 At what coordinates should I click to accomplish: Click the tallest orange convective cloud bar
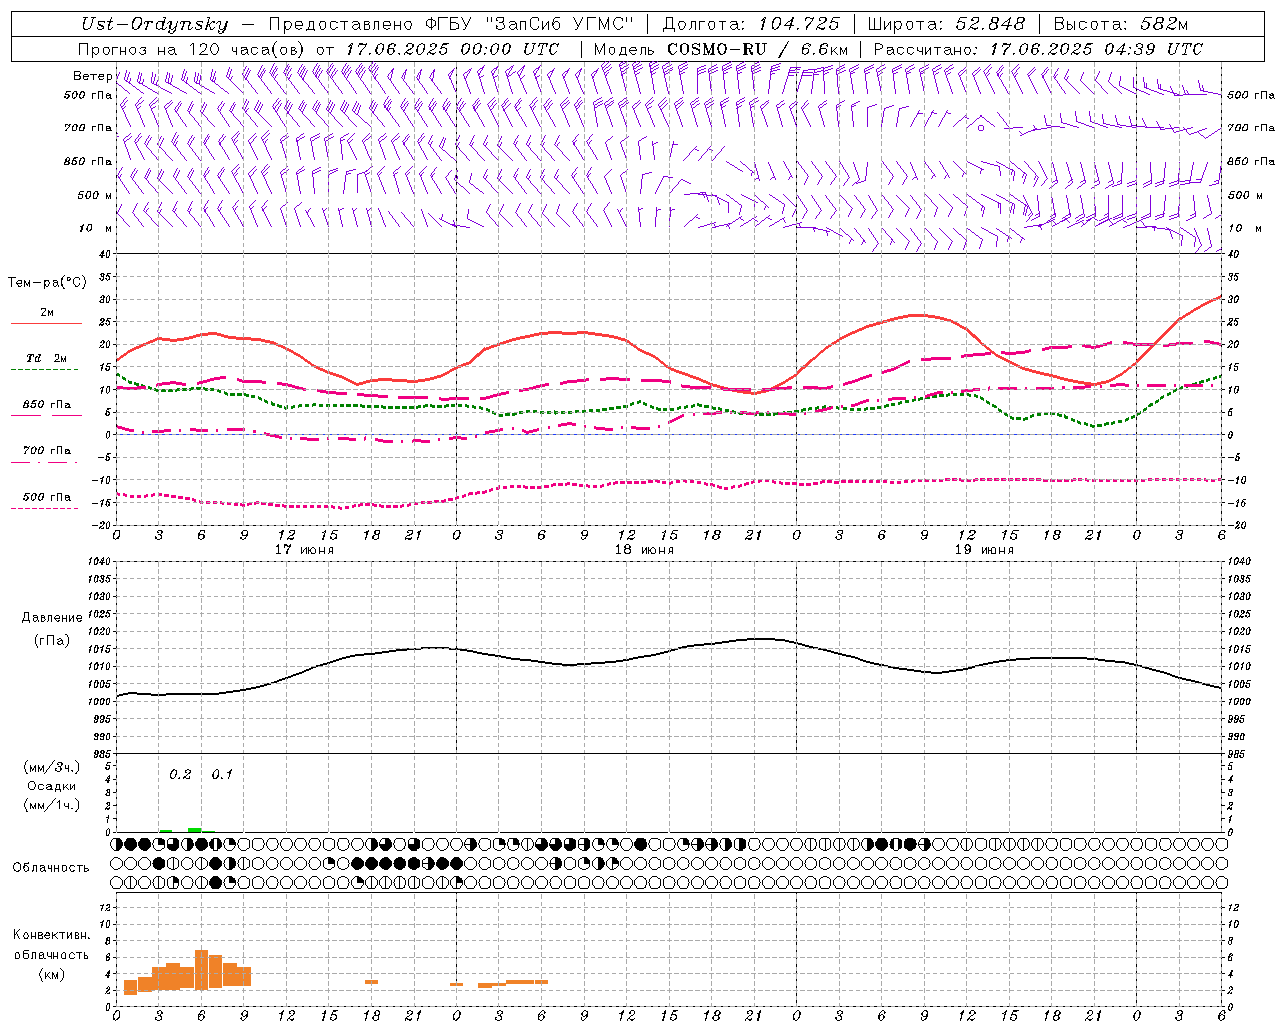tap(201, 969)
